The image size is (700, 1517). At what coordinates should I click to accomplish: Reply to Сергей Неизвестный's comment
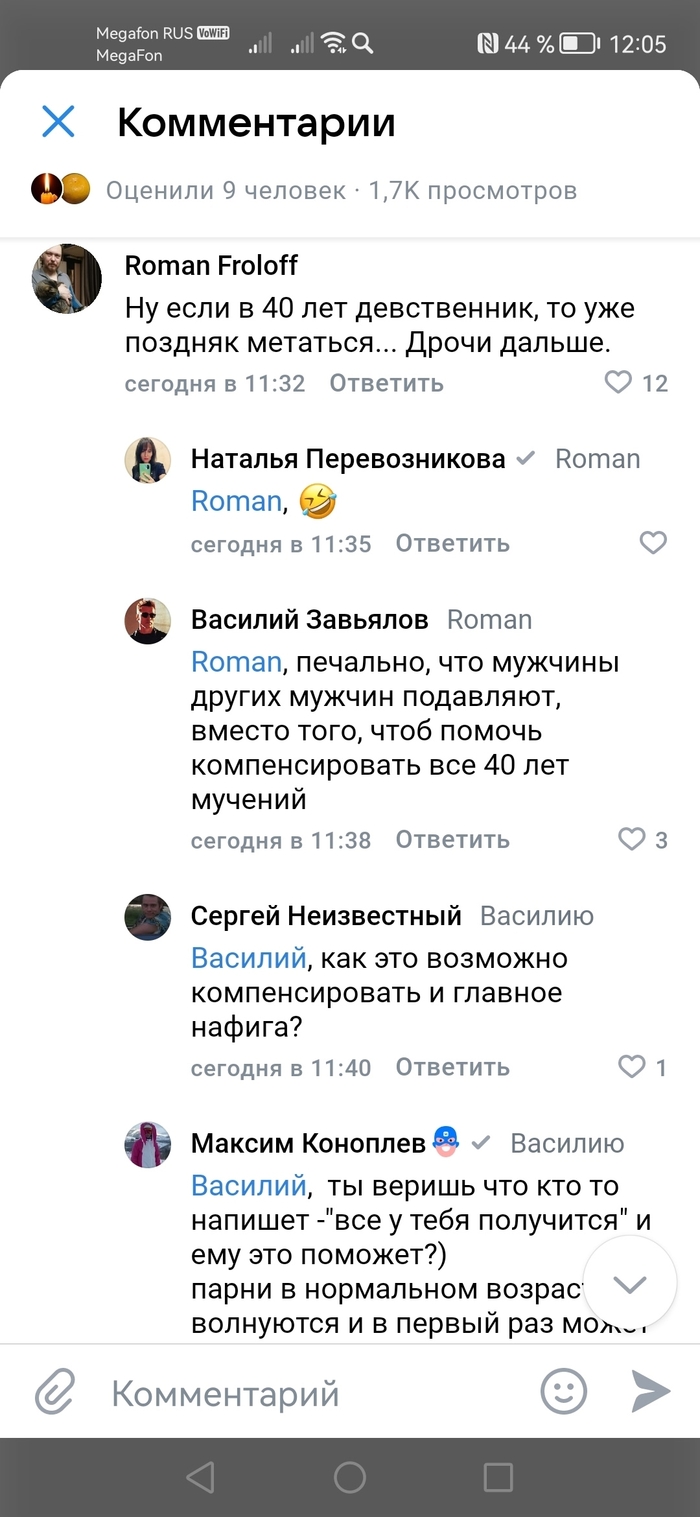coord(452,1068)
